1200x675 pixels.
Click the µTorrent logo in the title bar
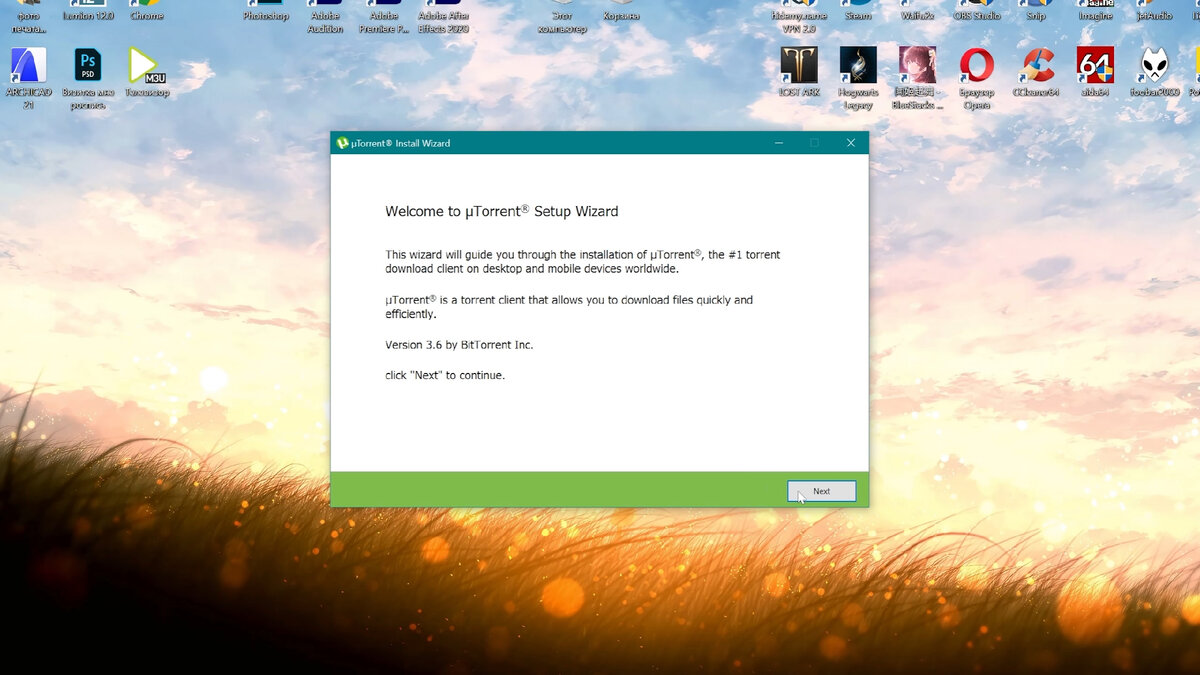tap(342, 143)
